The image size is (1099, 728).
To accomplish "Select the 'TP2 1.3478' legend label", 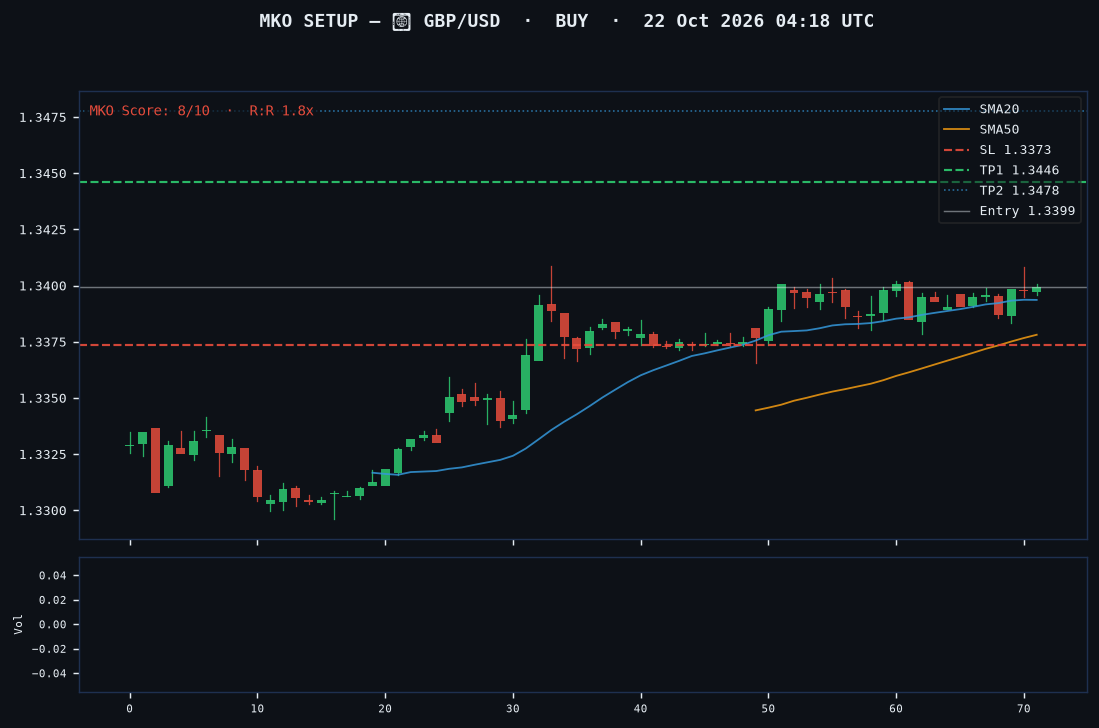I will 1019,191.
